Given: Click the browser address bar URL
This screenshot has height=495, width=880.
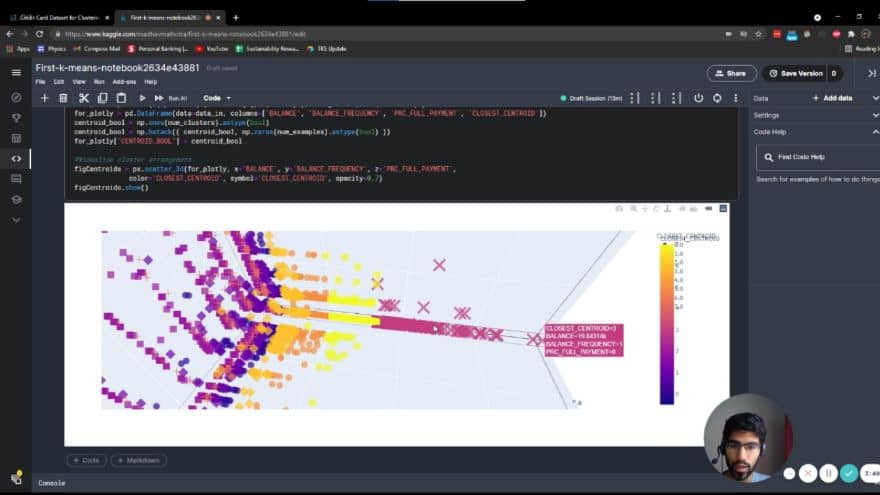Looking at the screenshot, I should 185,34.
